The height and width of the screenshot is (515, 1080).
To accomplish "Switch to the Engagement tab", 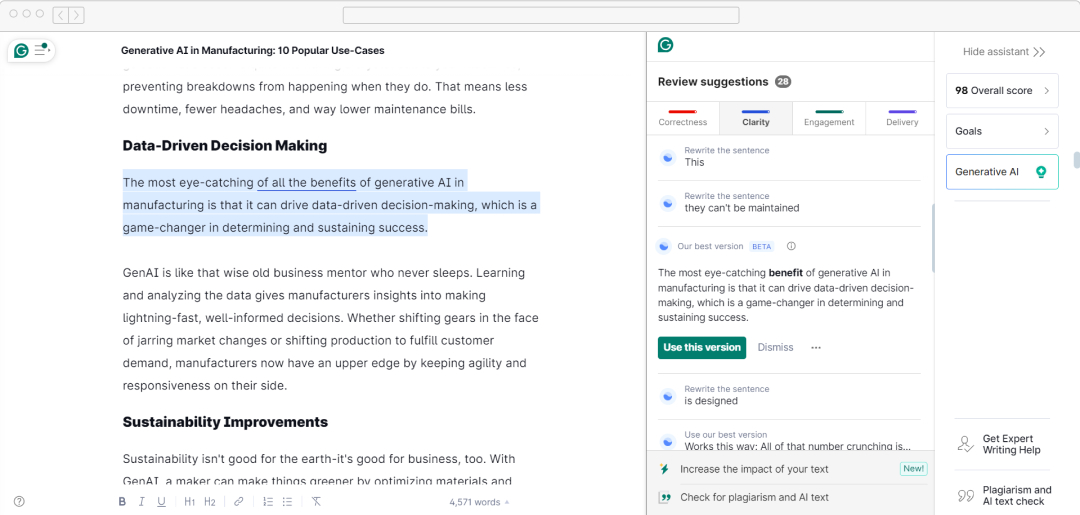I will click(829, 118).
